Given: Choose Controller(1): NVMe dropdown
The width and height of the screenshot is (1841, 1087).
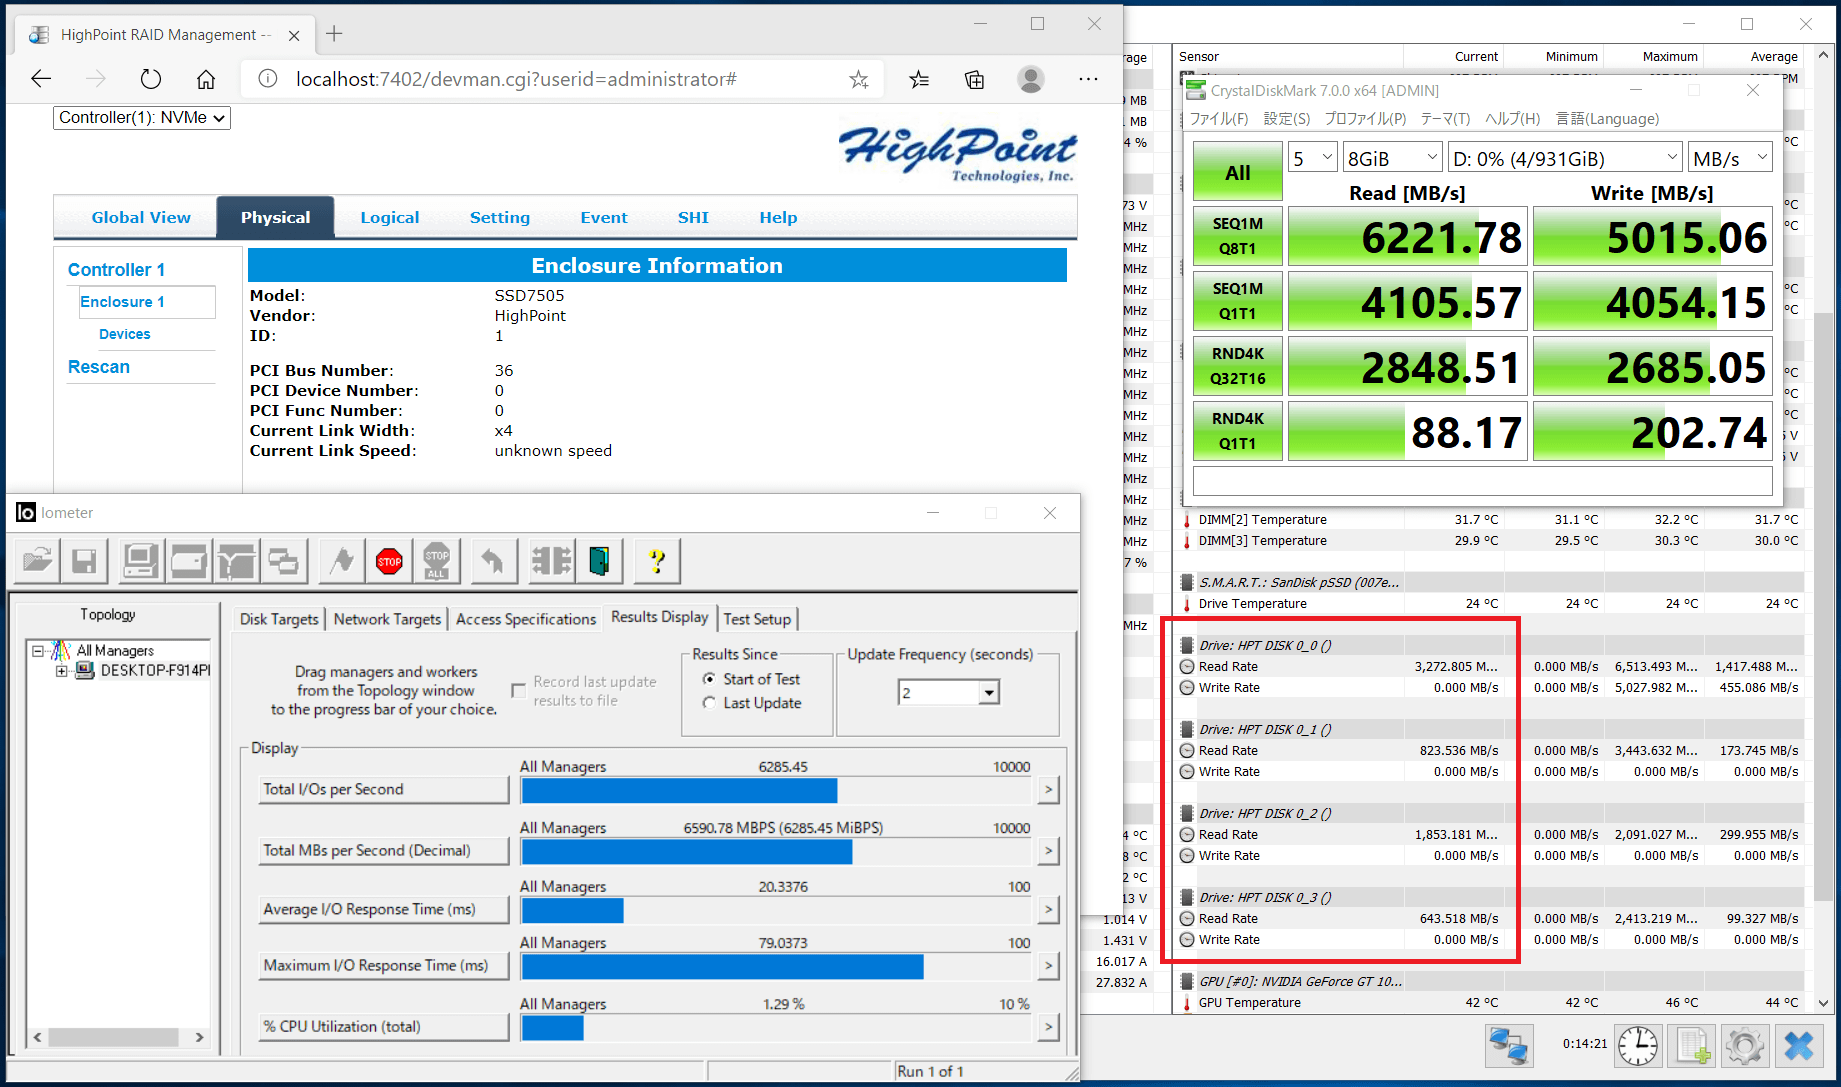Looking at the screenshot, I should click(141, 118).
